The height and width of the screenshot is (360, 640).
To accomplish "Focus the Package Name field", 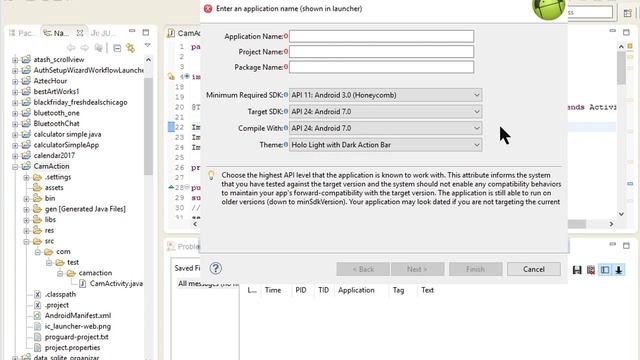I will 382,67.
